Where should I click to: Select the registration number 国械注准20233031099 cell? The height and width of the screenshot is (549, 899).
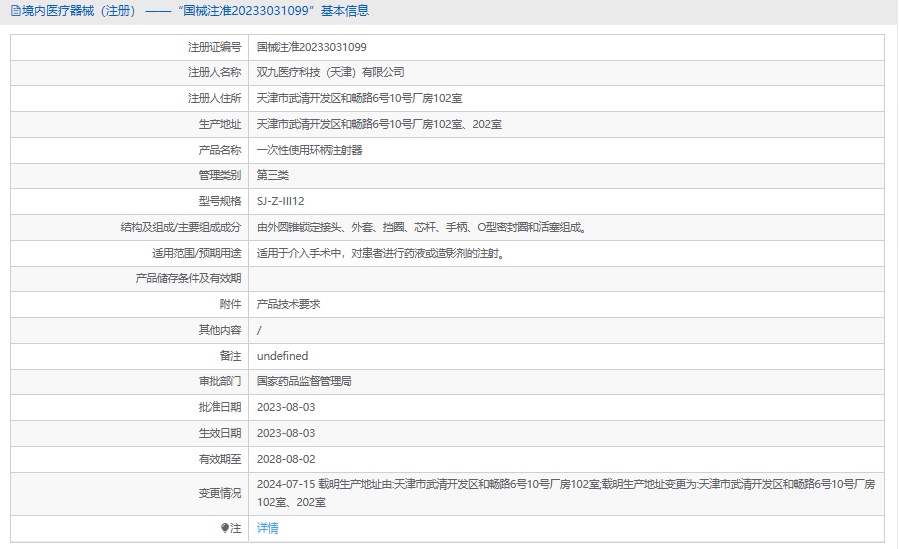311,47
